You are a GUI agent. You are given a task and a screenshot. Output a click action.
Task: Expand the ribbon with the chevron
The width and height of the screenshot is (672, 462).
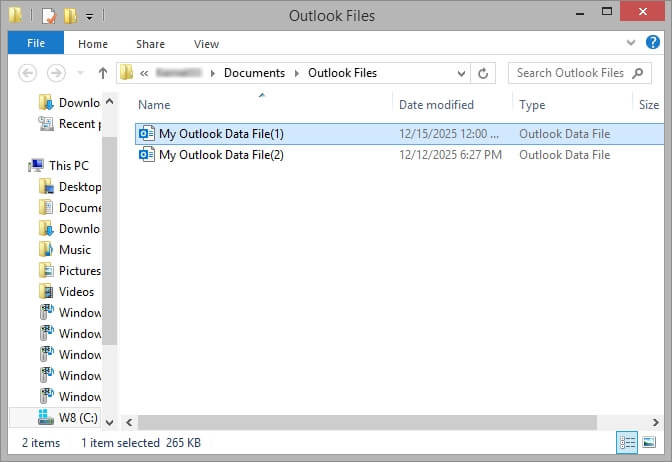(x=630, y=42)
